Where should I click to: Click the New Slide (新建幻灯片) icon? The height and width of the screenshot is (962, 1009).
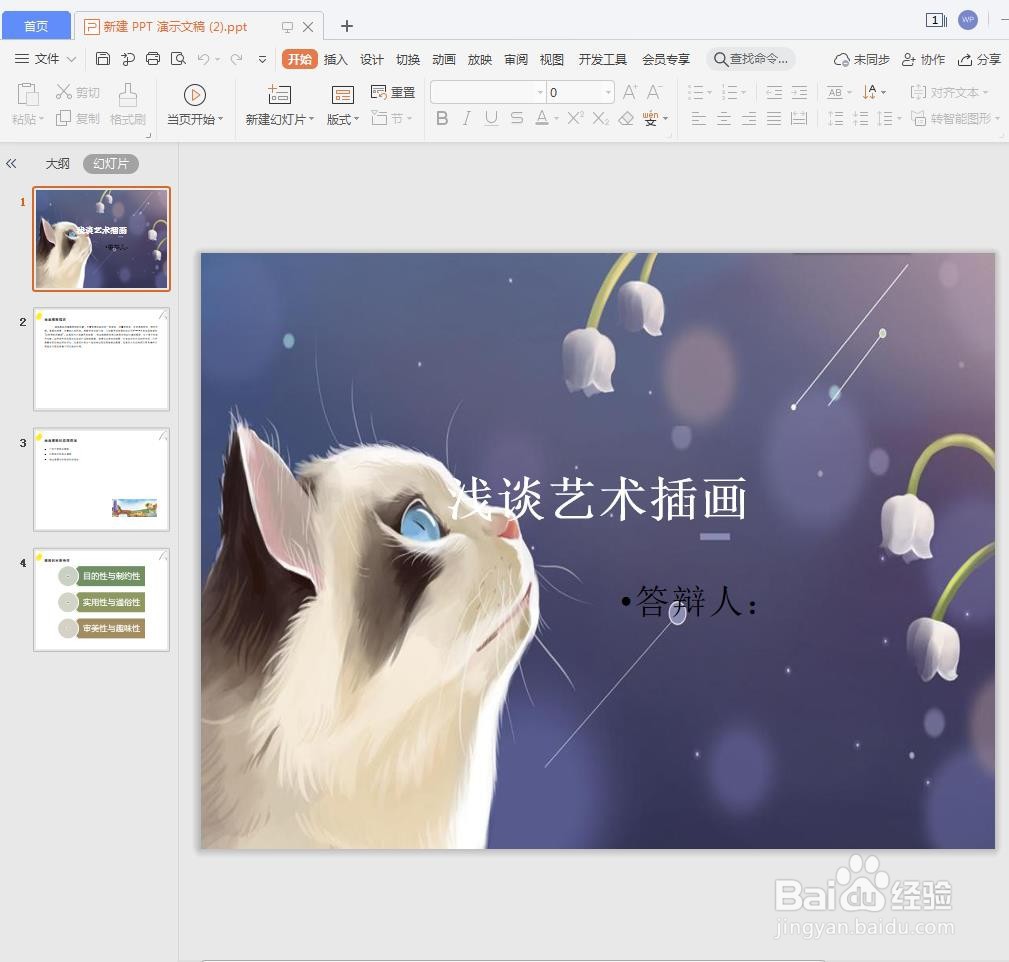[279, 95]
